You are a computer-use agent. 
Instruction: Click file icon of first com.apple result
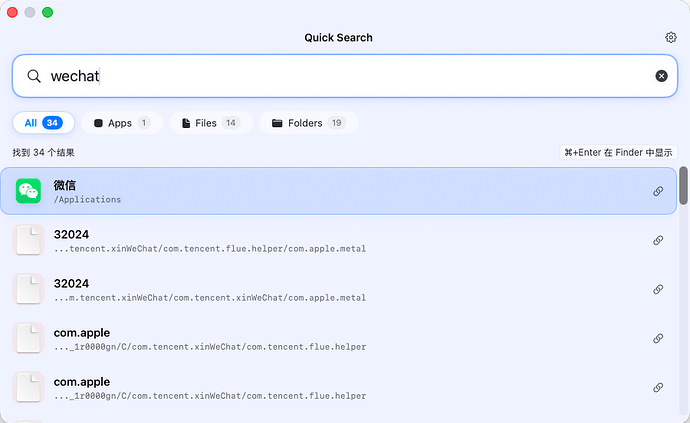pyautogui.click(x=29, y=338)
